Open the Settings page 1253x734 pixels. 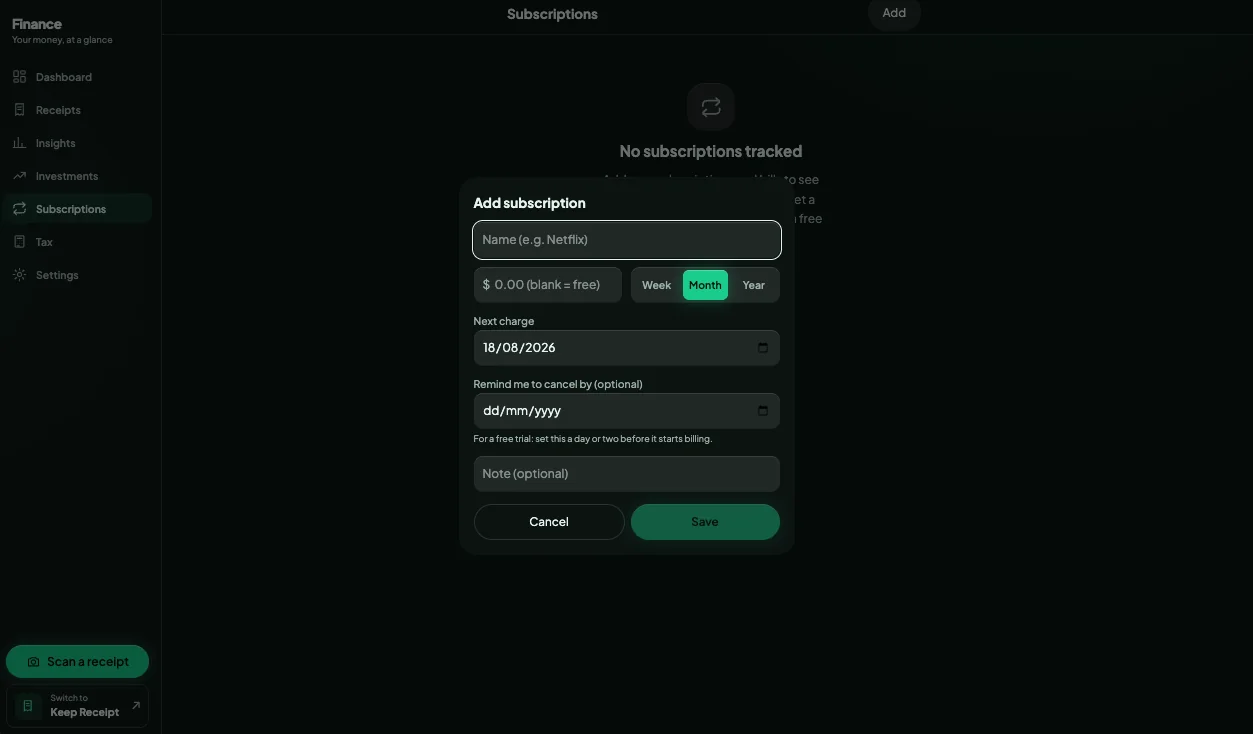click(78, 275)
